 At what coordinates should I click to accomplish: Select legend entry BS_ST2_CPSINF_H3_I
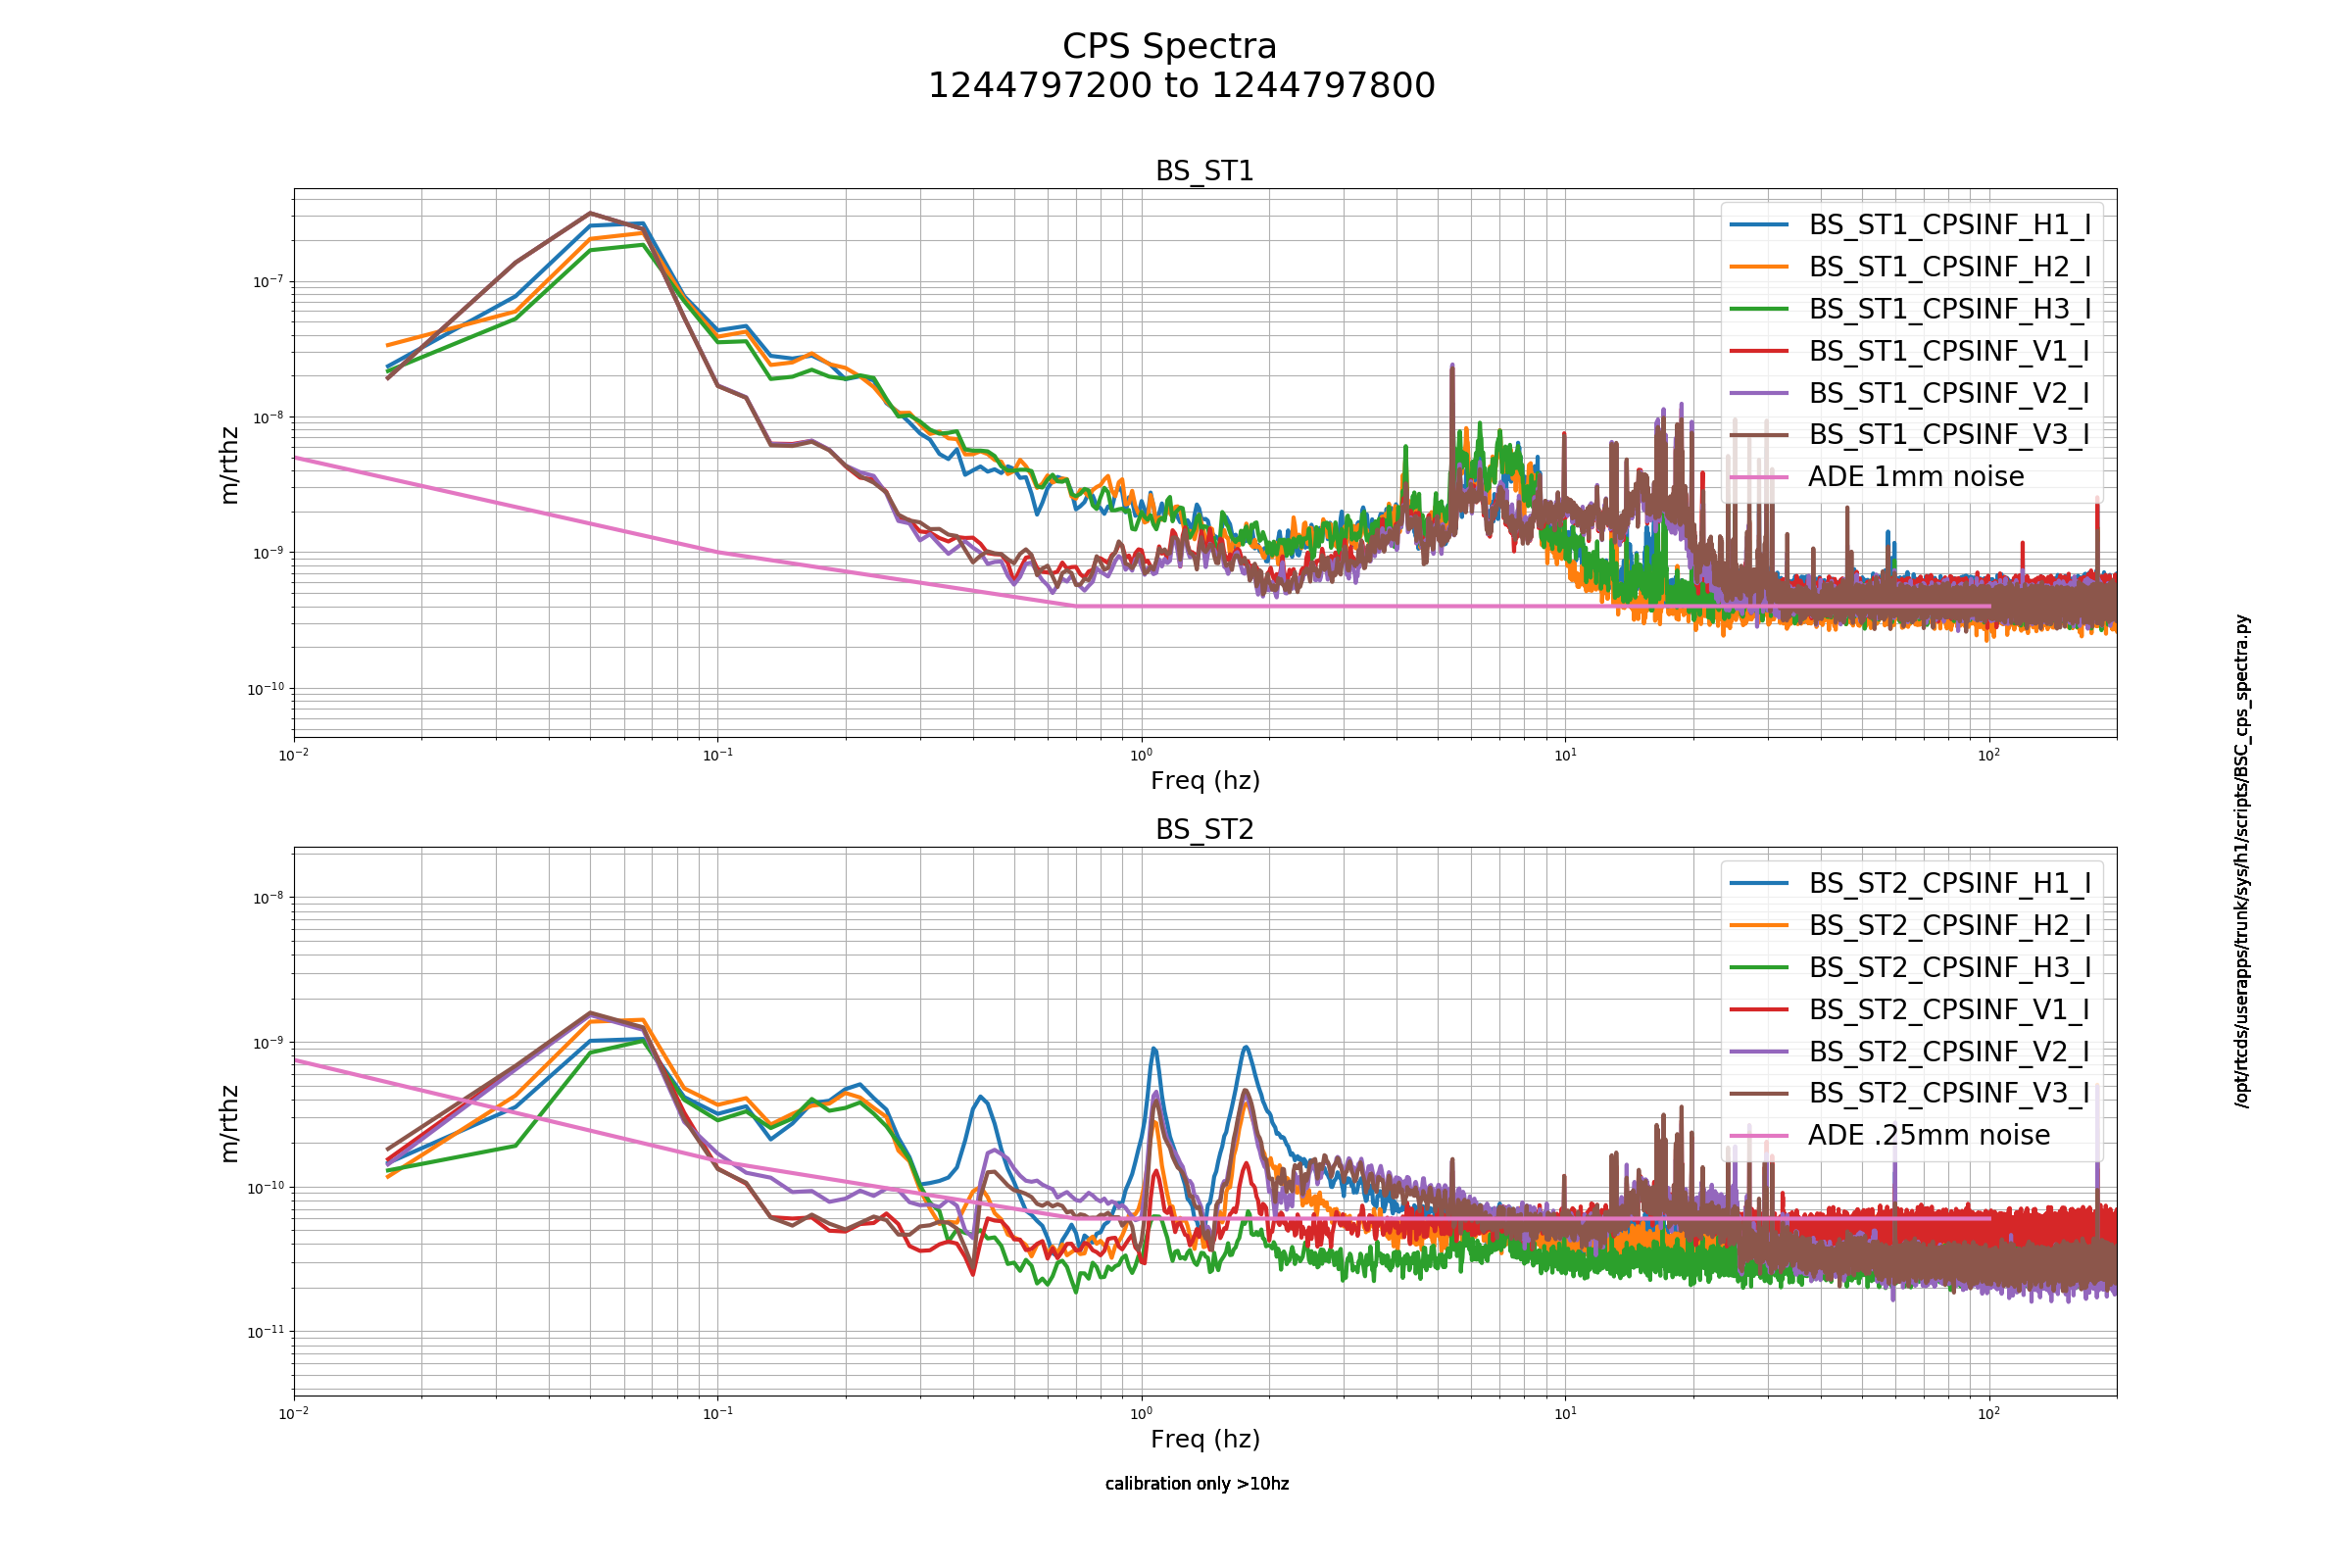click(x=1949, y=968)
